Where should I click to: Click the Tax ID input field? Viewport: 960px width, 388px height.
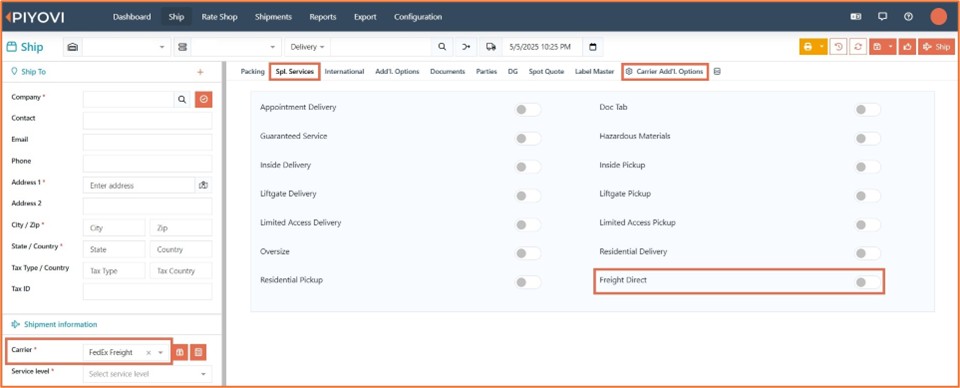coord(148,291)
